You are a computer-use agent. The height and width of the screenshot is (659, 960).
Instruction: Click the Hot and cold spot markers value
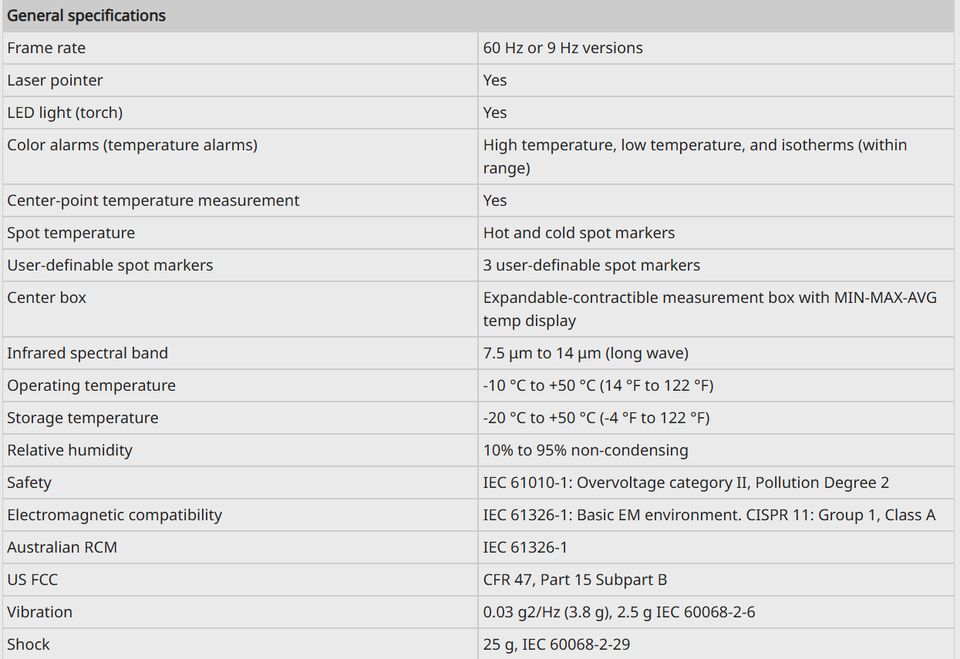(x=579, y=233)
